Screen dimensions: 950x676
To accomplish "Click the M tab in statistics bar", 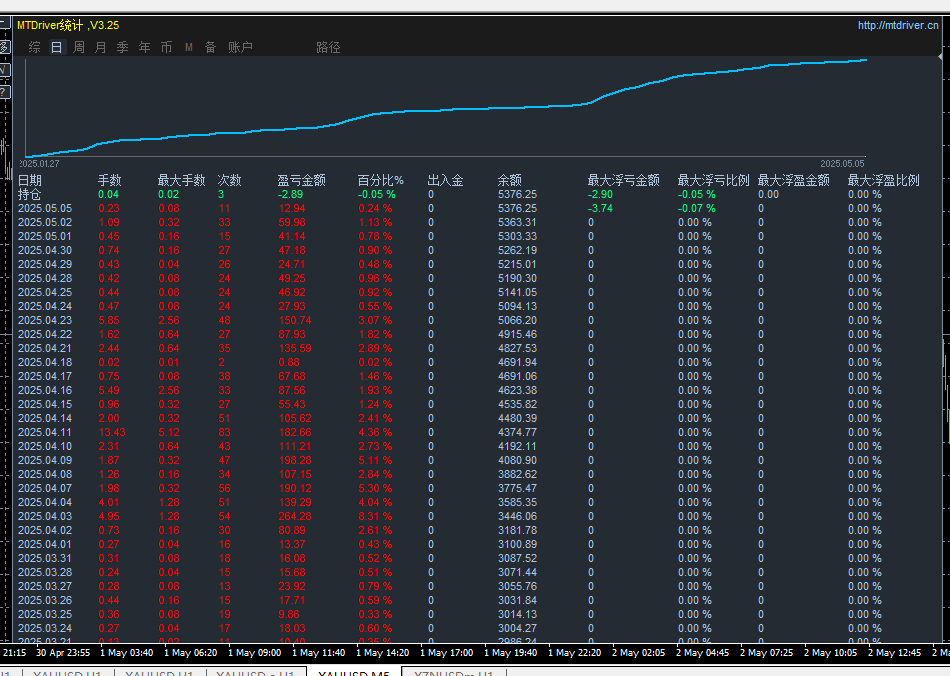I will (x=189, y=47).
